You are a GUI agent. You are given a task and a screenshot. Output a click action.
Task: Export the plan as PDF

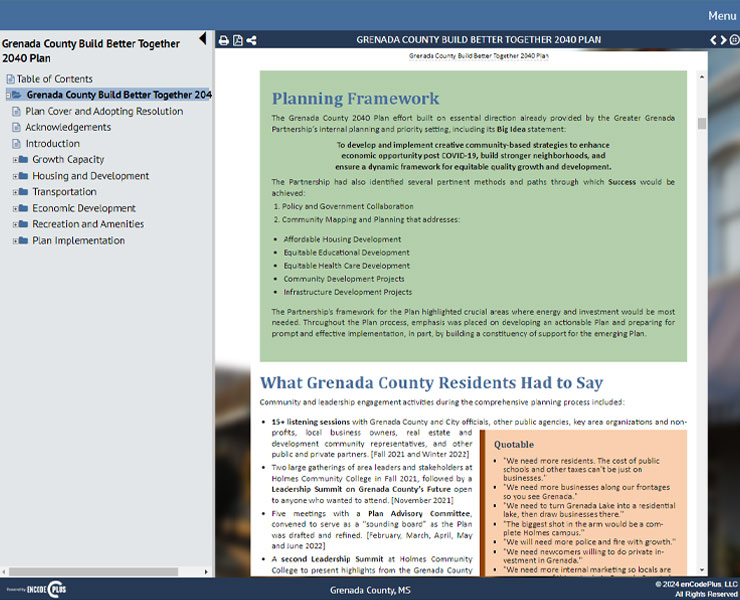[x=238, y=41]
